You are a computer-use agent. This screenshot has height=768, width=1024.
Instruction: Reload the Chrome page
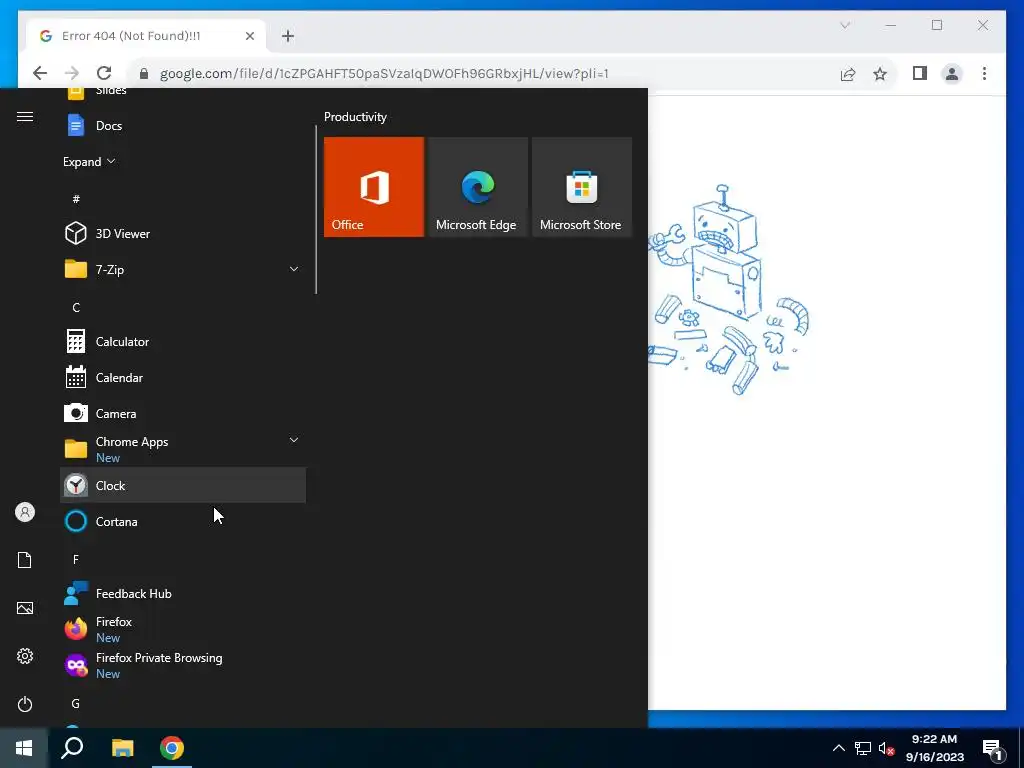pos(104,73)
